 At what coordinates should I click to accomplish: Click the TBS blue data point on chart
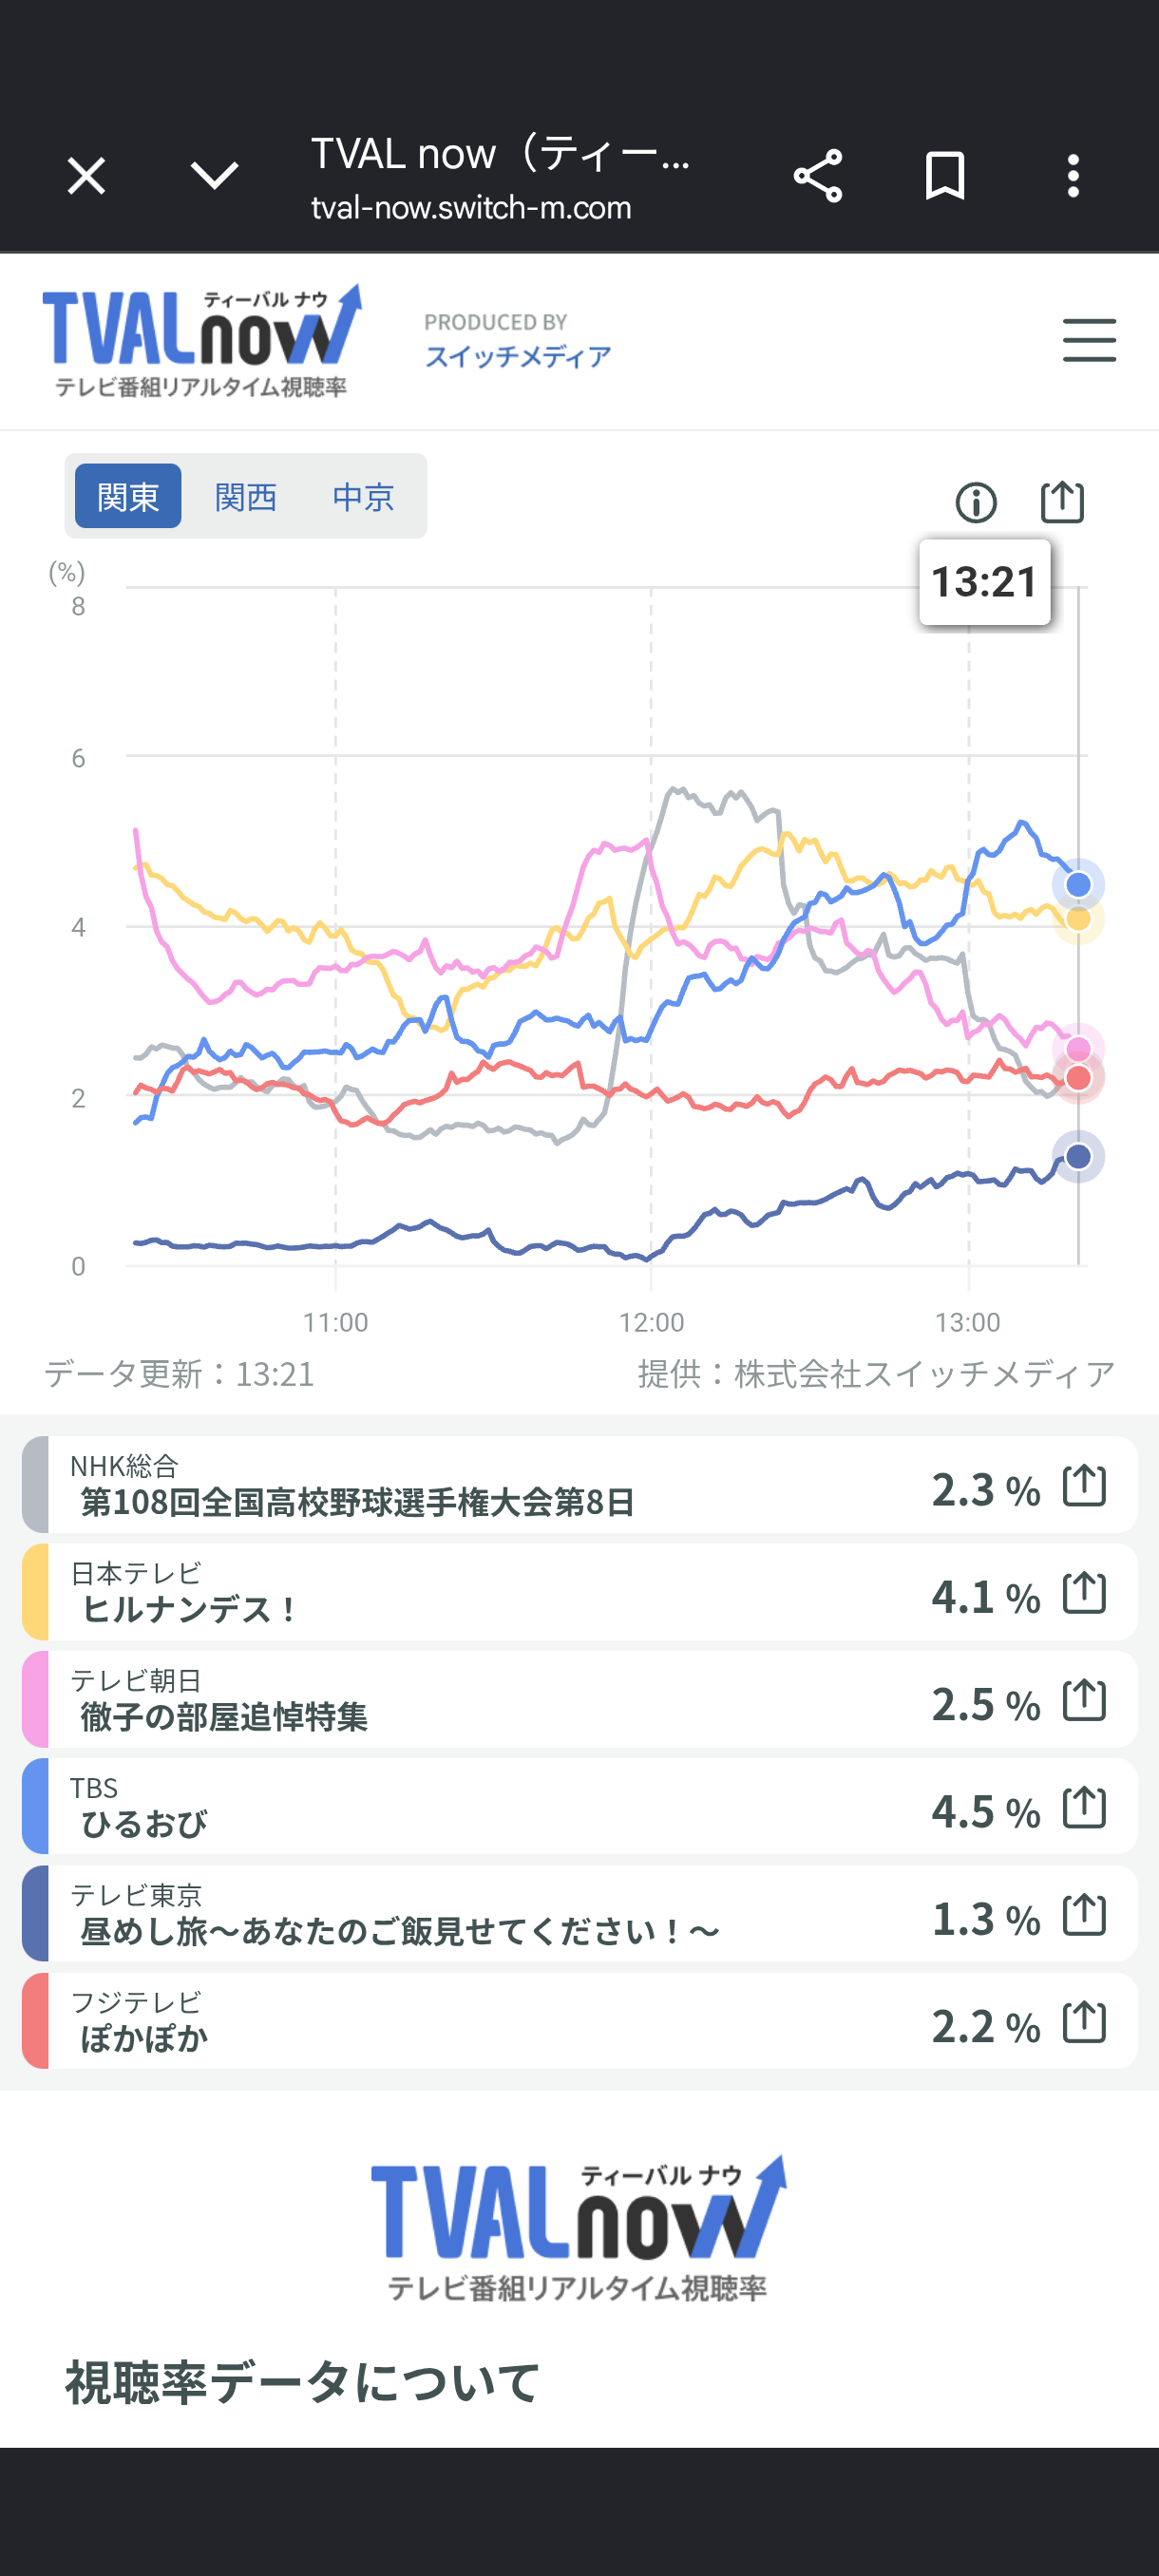point(1078,885)
